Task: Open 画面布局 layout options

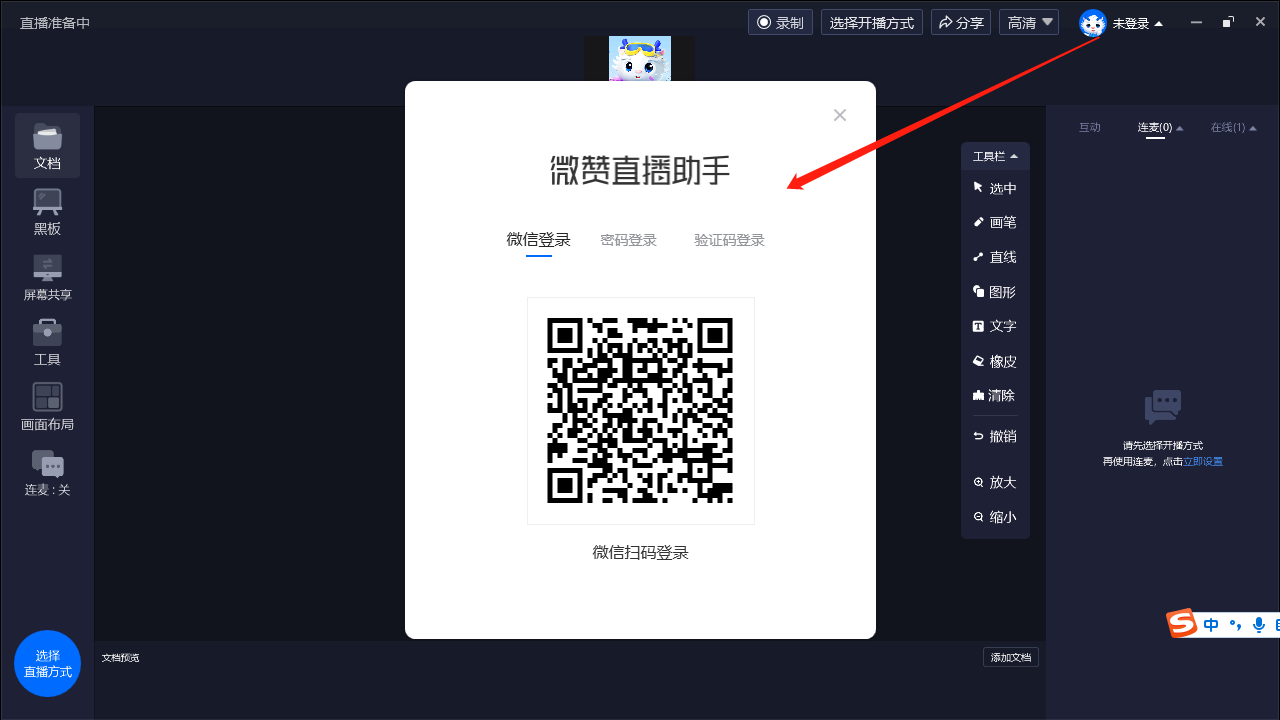Action: click(x=47, y=408)
